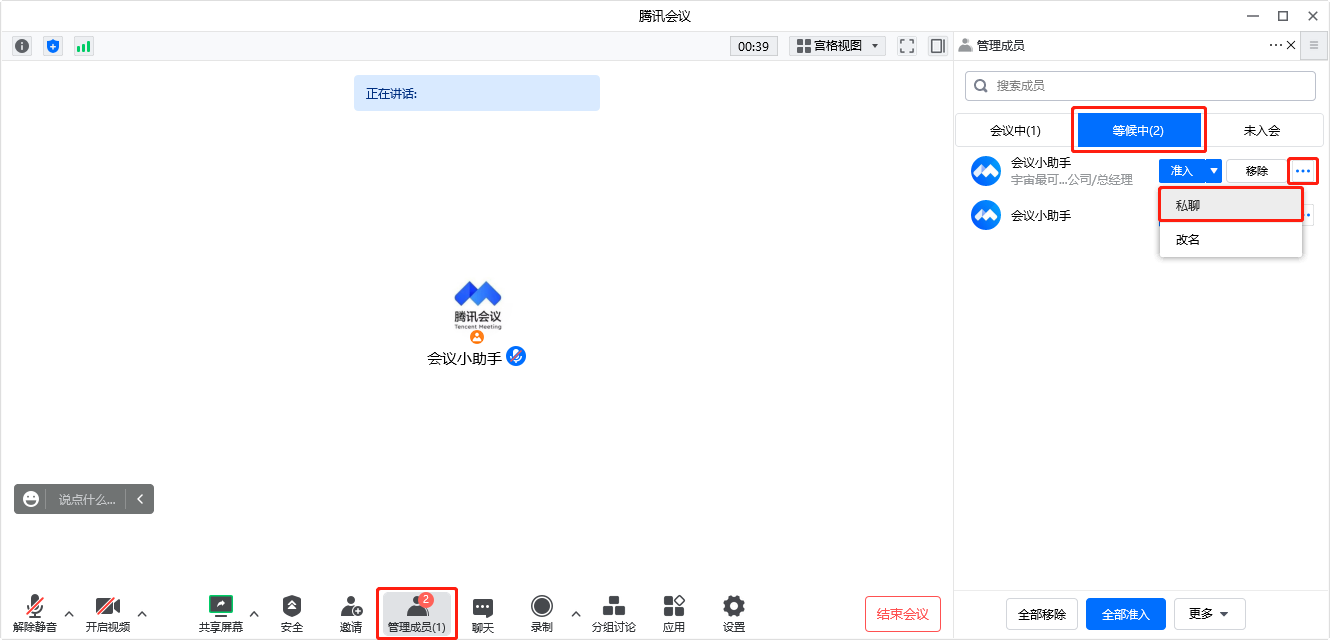Click the 00:39 meeting timer
Screen dimensions: 1330x640
(x=754, y=46)
